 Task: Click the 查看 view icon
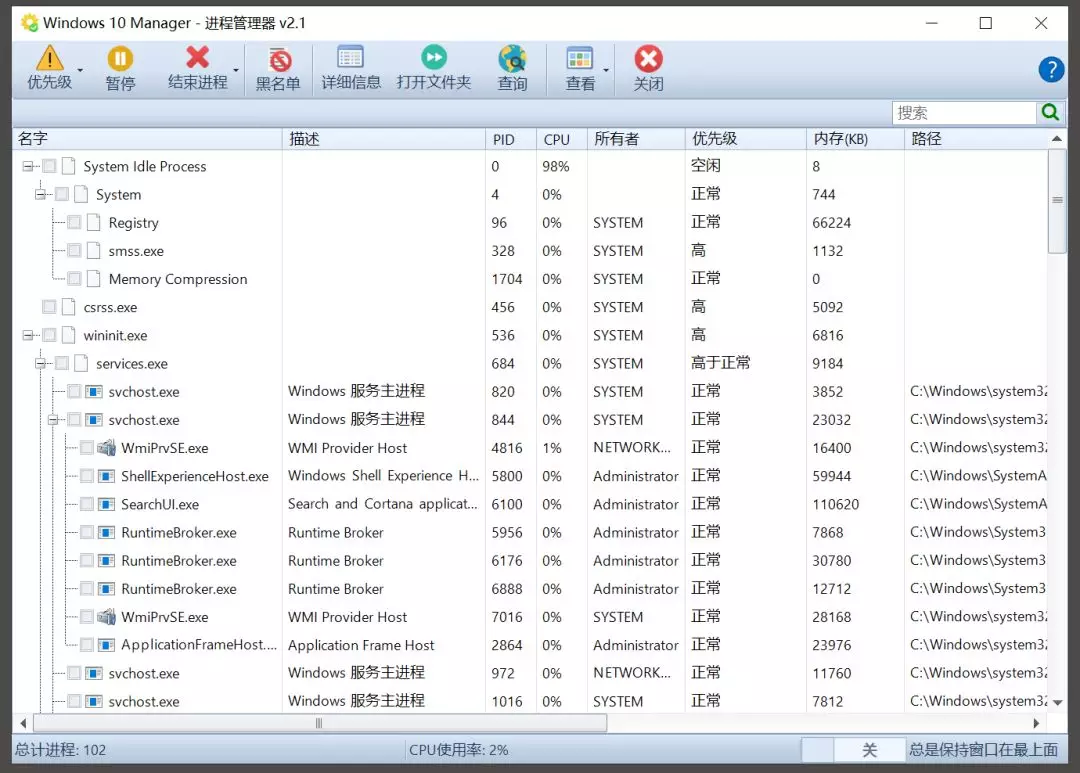pyautogui.click(x=579, y=59)
